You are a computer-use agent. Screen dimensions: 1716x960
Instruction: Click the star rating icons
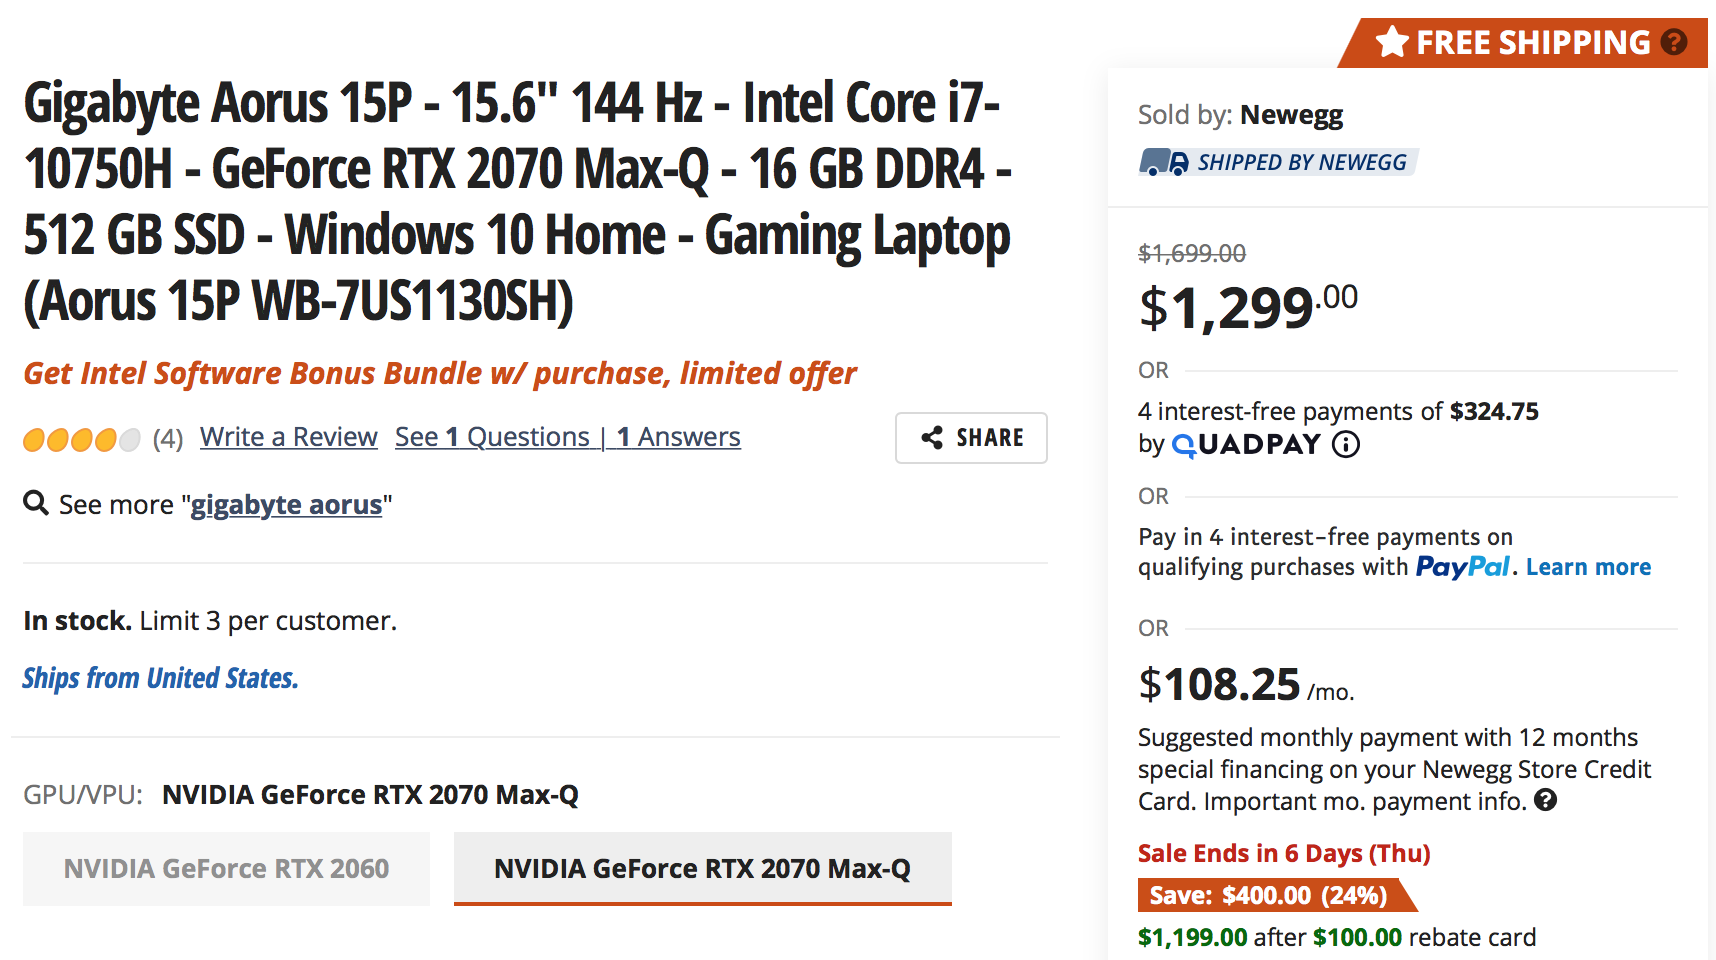point(82,439)
